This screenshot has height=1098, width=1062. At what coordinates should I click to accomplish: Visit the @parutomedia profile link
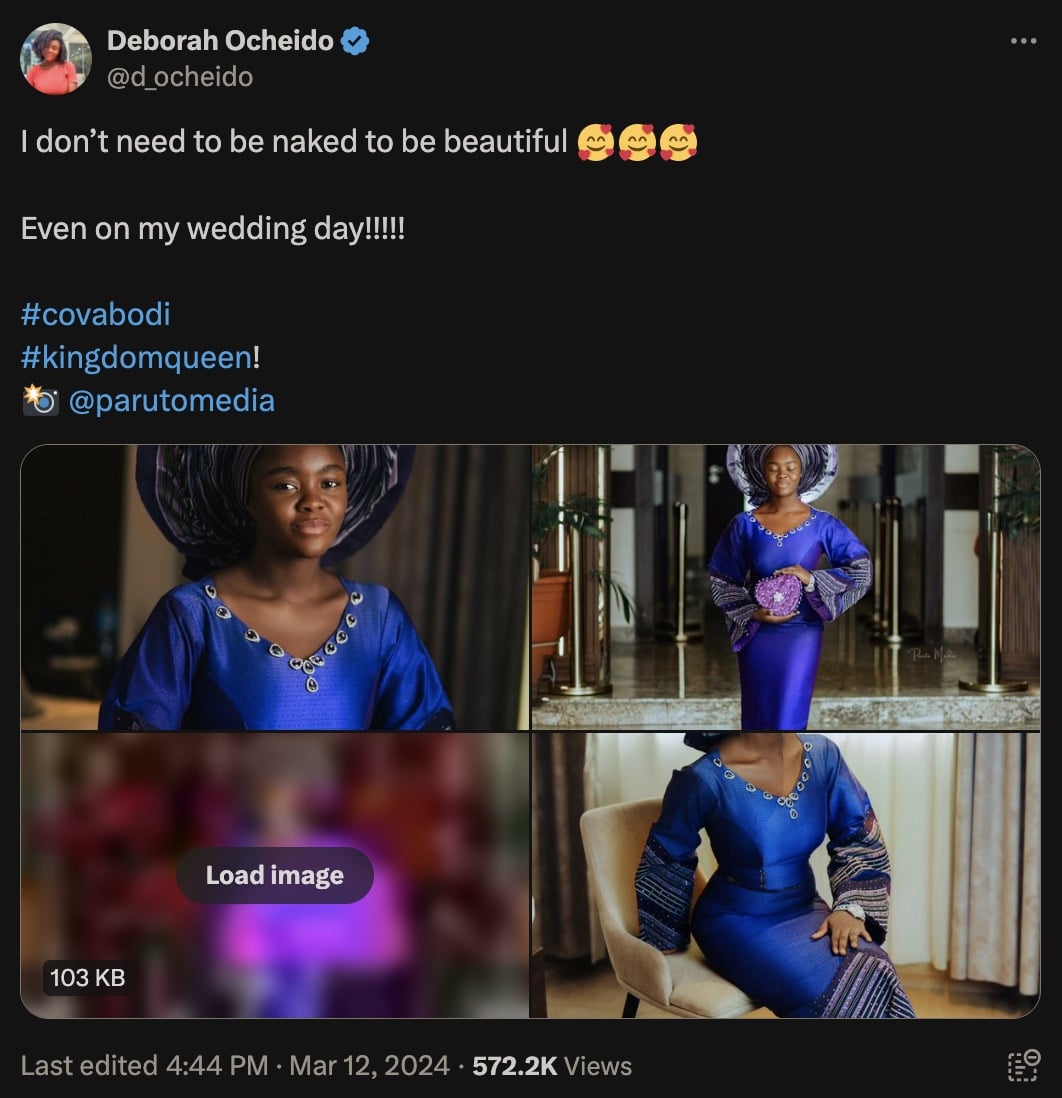tap(175, 400)
